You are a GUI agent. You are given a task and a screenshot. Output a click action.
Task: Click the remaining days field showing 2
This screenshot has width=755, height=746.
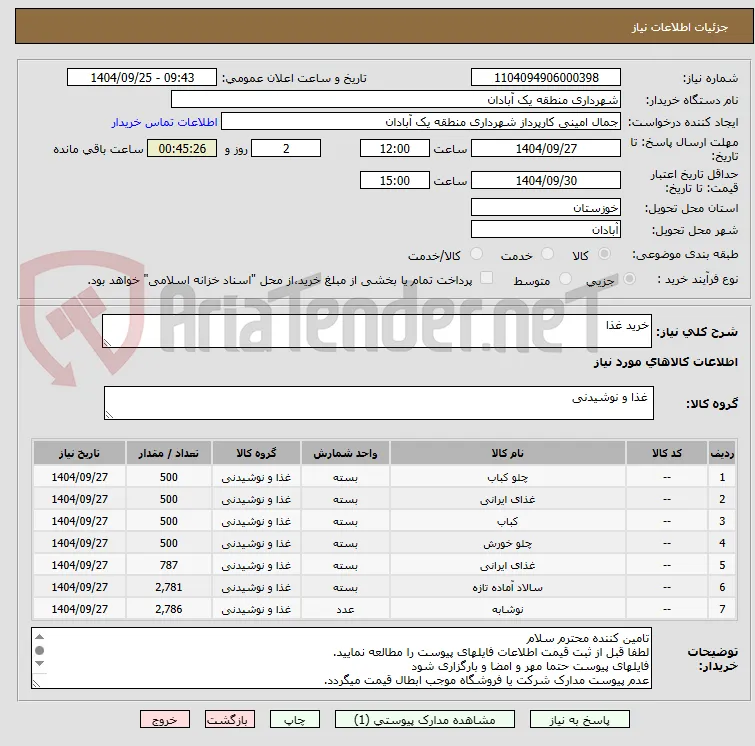286,148
